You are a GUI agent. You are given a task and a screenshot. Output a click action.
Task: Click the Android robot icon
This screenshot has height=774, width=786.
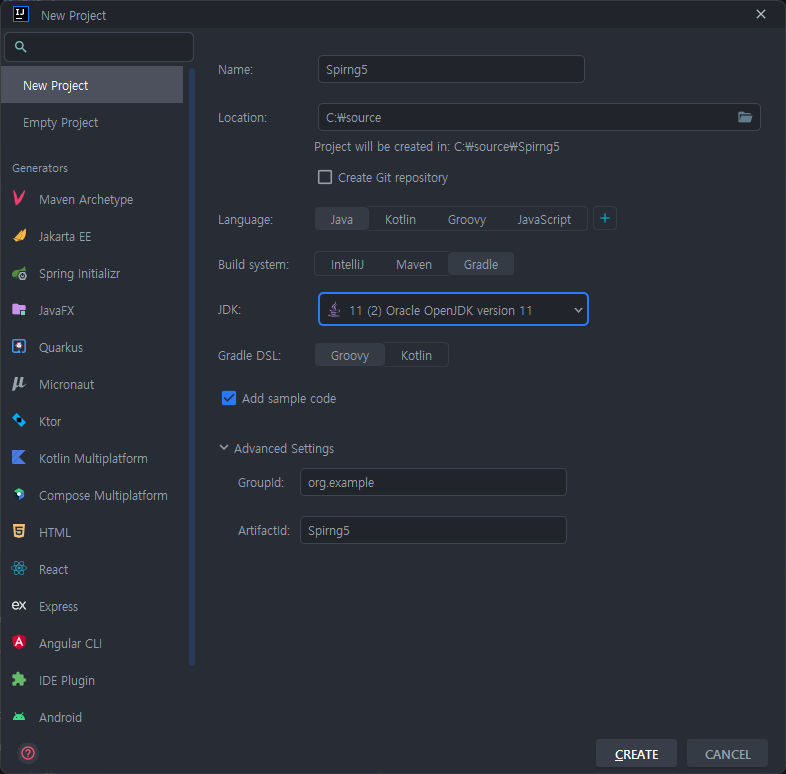coord(19,716)
